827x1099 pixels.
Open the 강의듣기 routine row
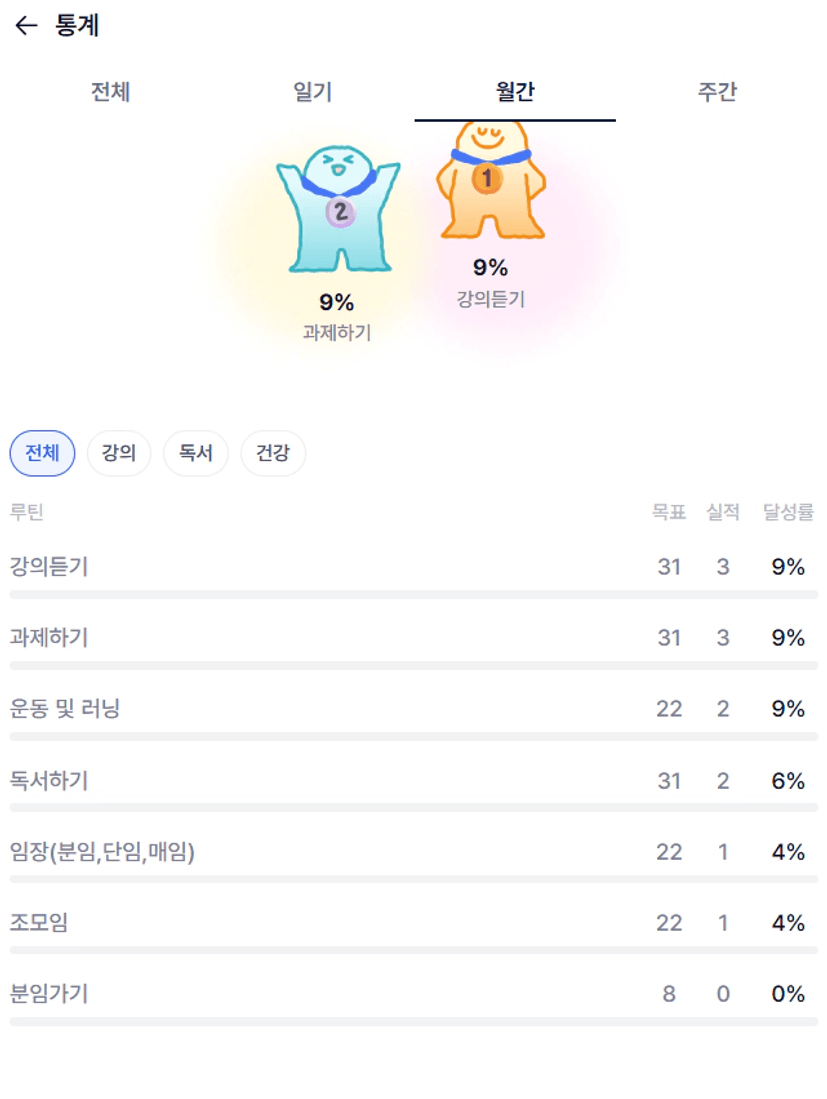[49, 567]
